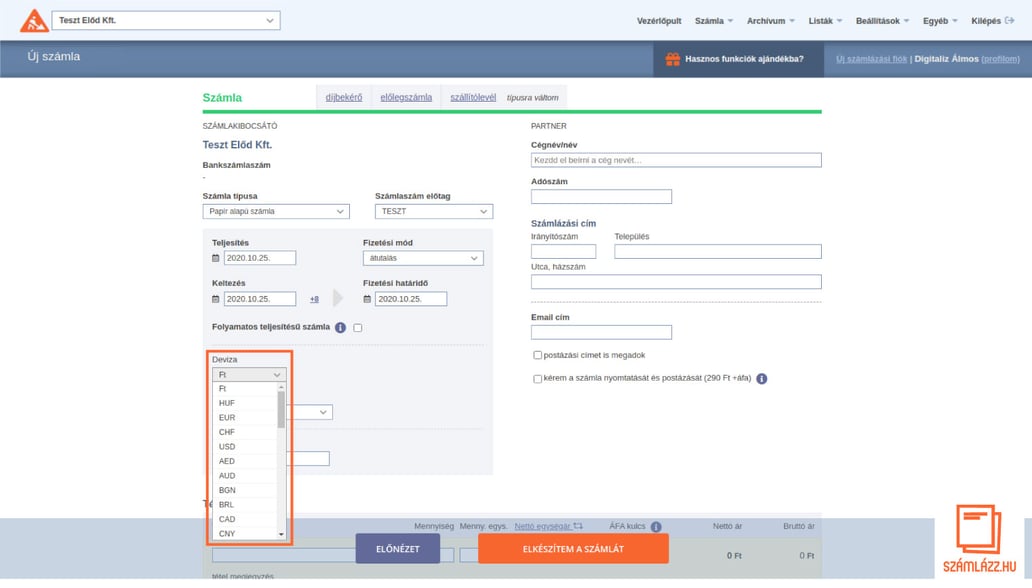Select EUR from the Deviza currency list
Viewport: 1032px width, 588px height.
tap(227, 417)
